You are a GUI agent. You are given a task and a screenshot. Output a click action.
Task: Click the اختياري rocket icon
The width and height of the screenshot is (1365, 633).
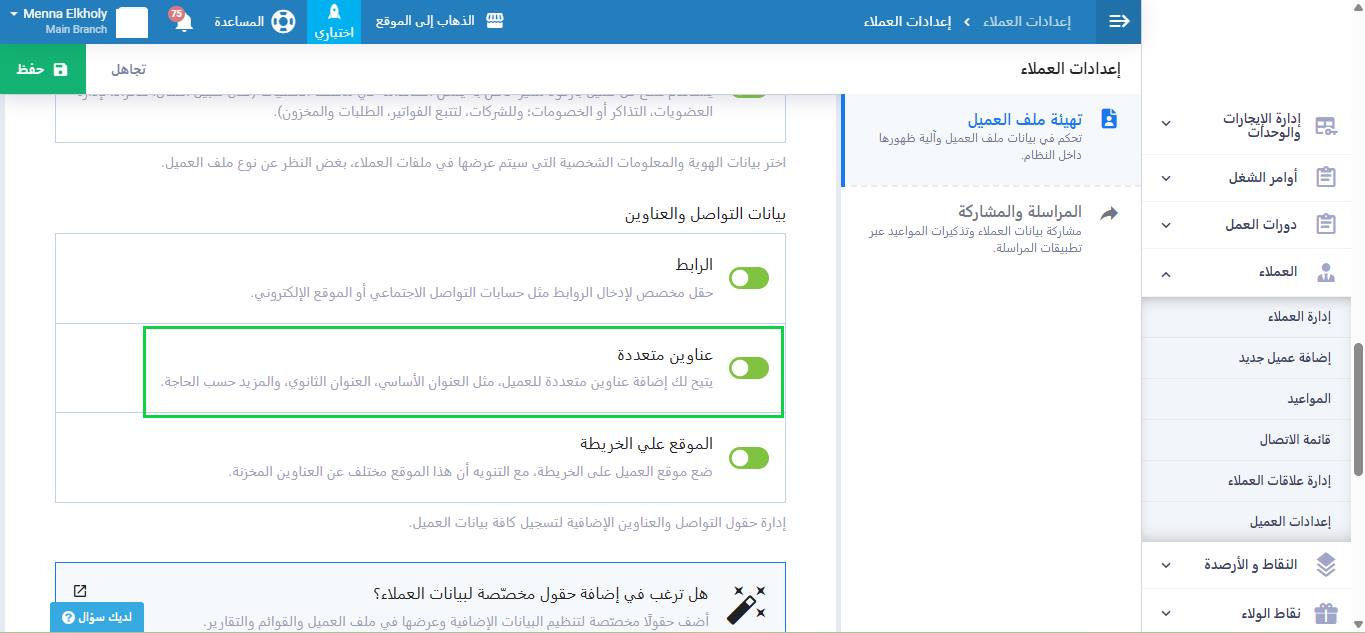coord(334,13)
